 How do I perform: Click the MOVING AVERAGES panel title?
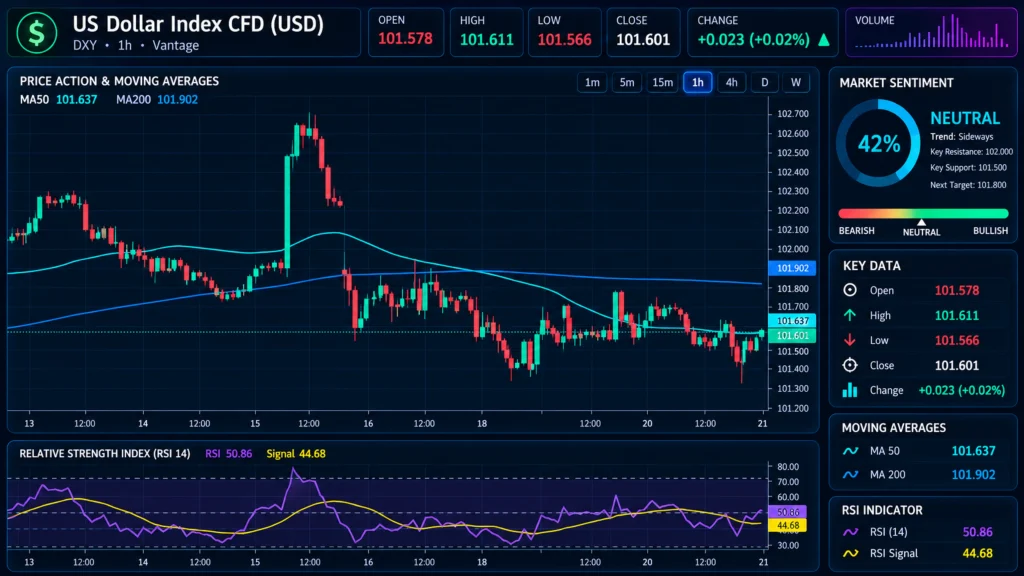point(893,428)
